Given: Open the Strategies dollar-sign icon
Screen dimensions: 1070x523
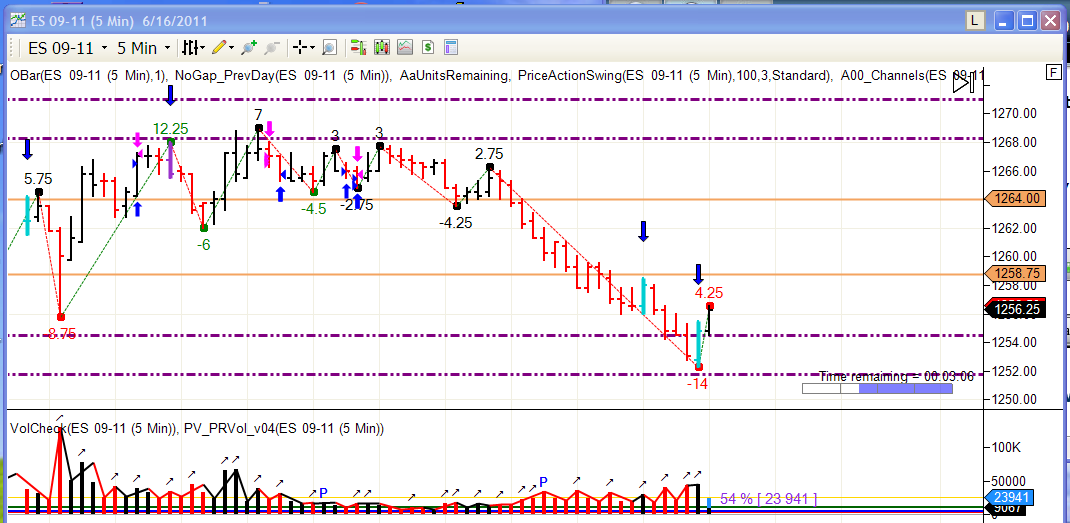Looking at the screenshot, I should click(x=428, y=47).
